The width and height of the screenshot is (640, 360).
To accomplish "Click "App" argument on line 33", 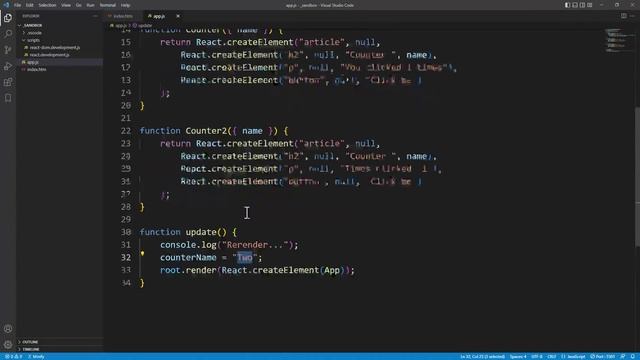I will pyautogui.click(x=332, y=270).
